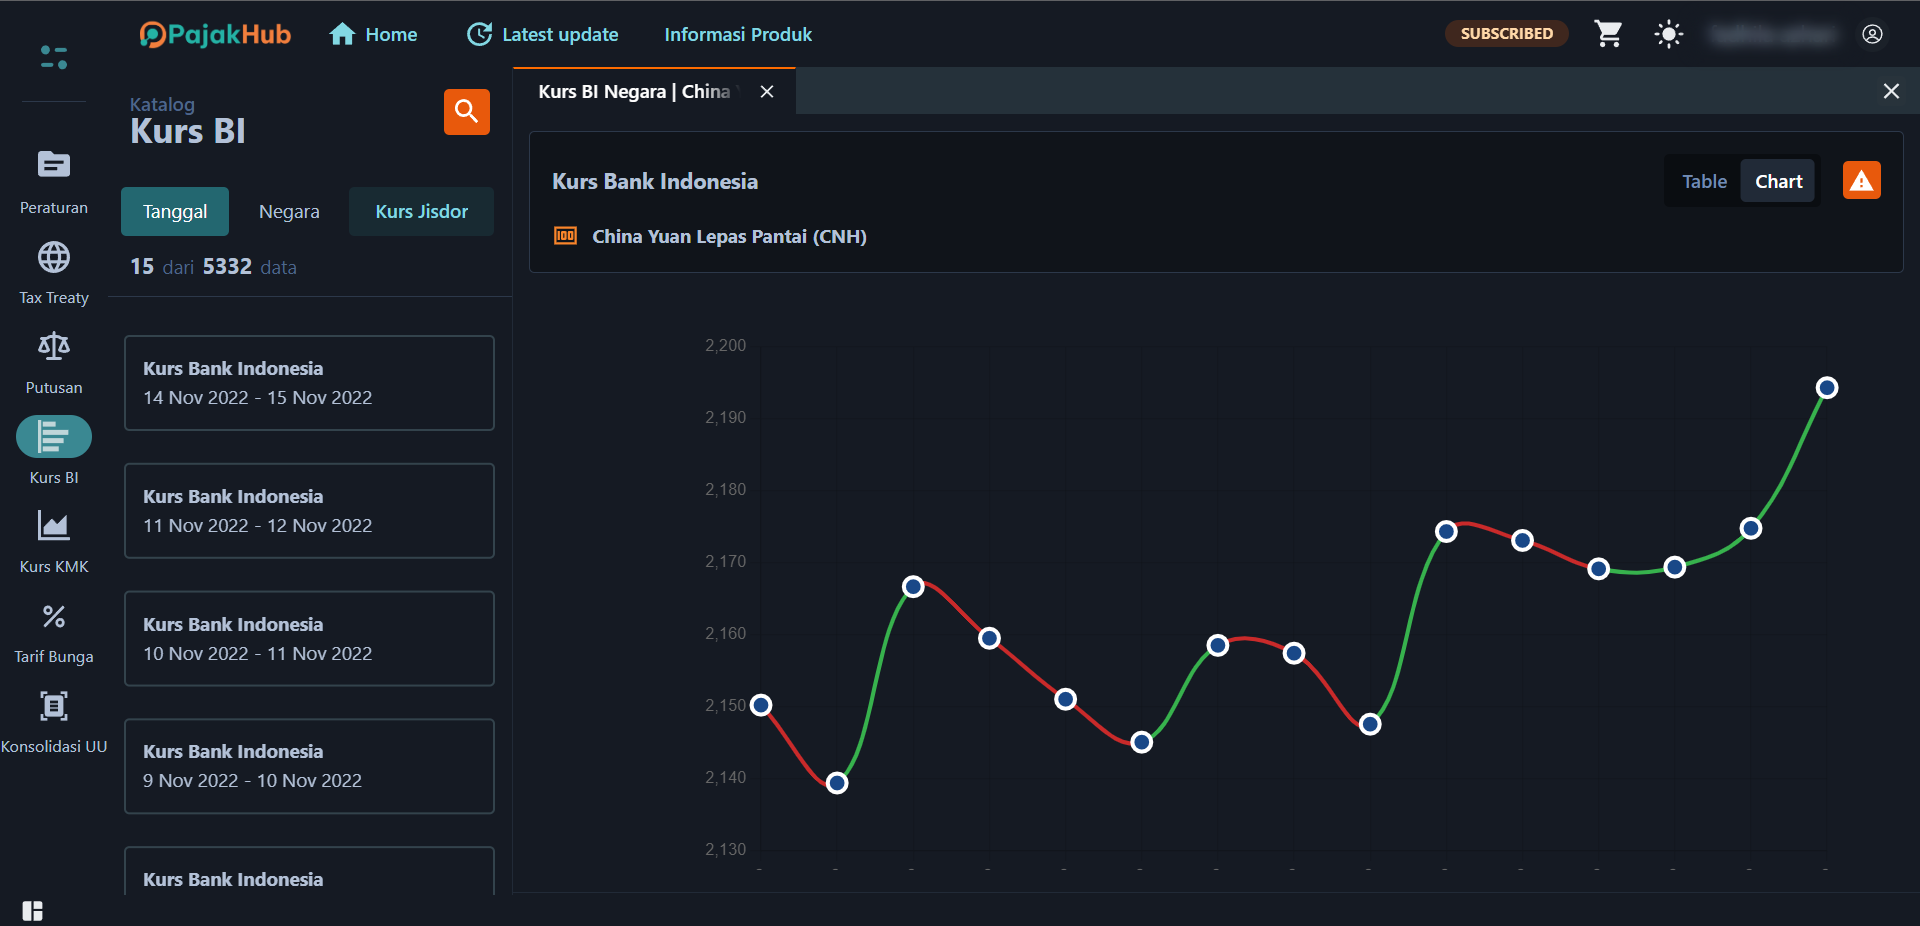Viewport: 1920px width, 926px height.
Task: Select the Kurs BI sidebar icon
Action: [54, 437]
